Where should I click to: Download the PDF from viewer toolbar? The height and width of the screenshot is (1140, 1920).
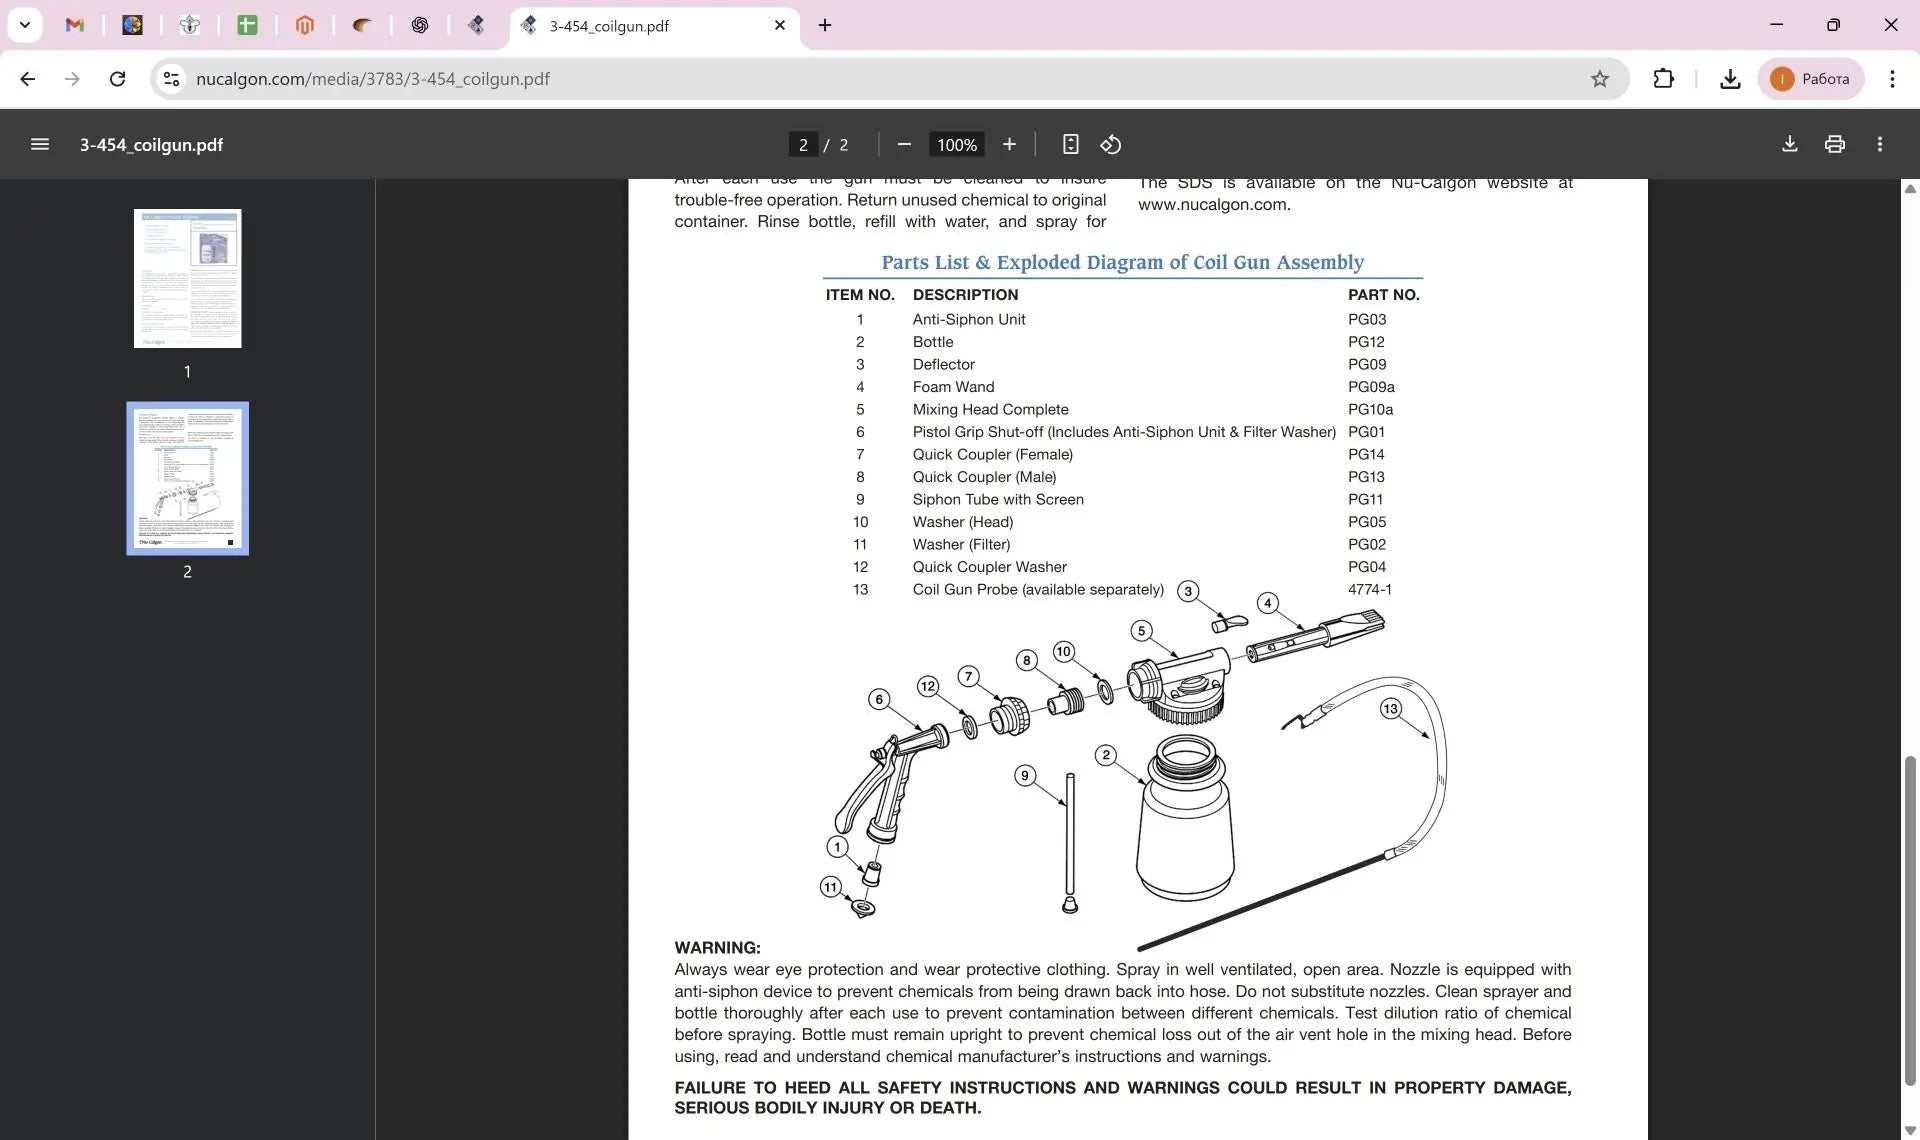(x=1789, y=144)
